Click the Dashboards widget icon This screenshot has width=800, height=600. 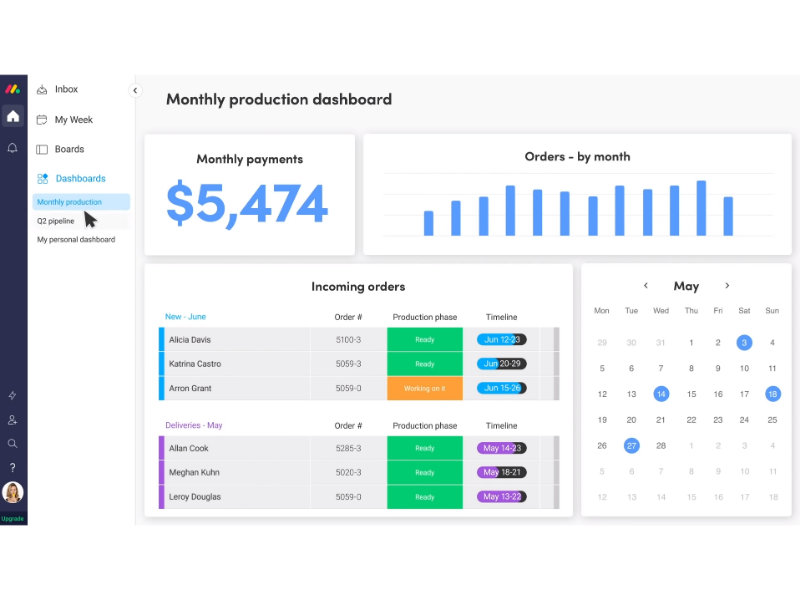click(x=42, y=179)
